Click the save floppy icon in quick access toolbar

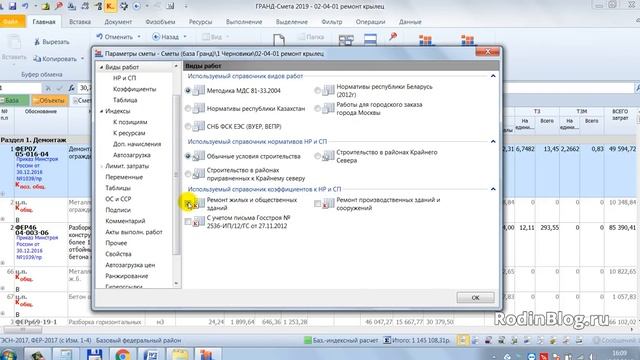coord(13,6)
